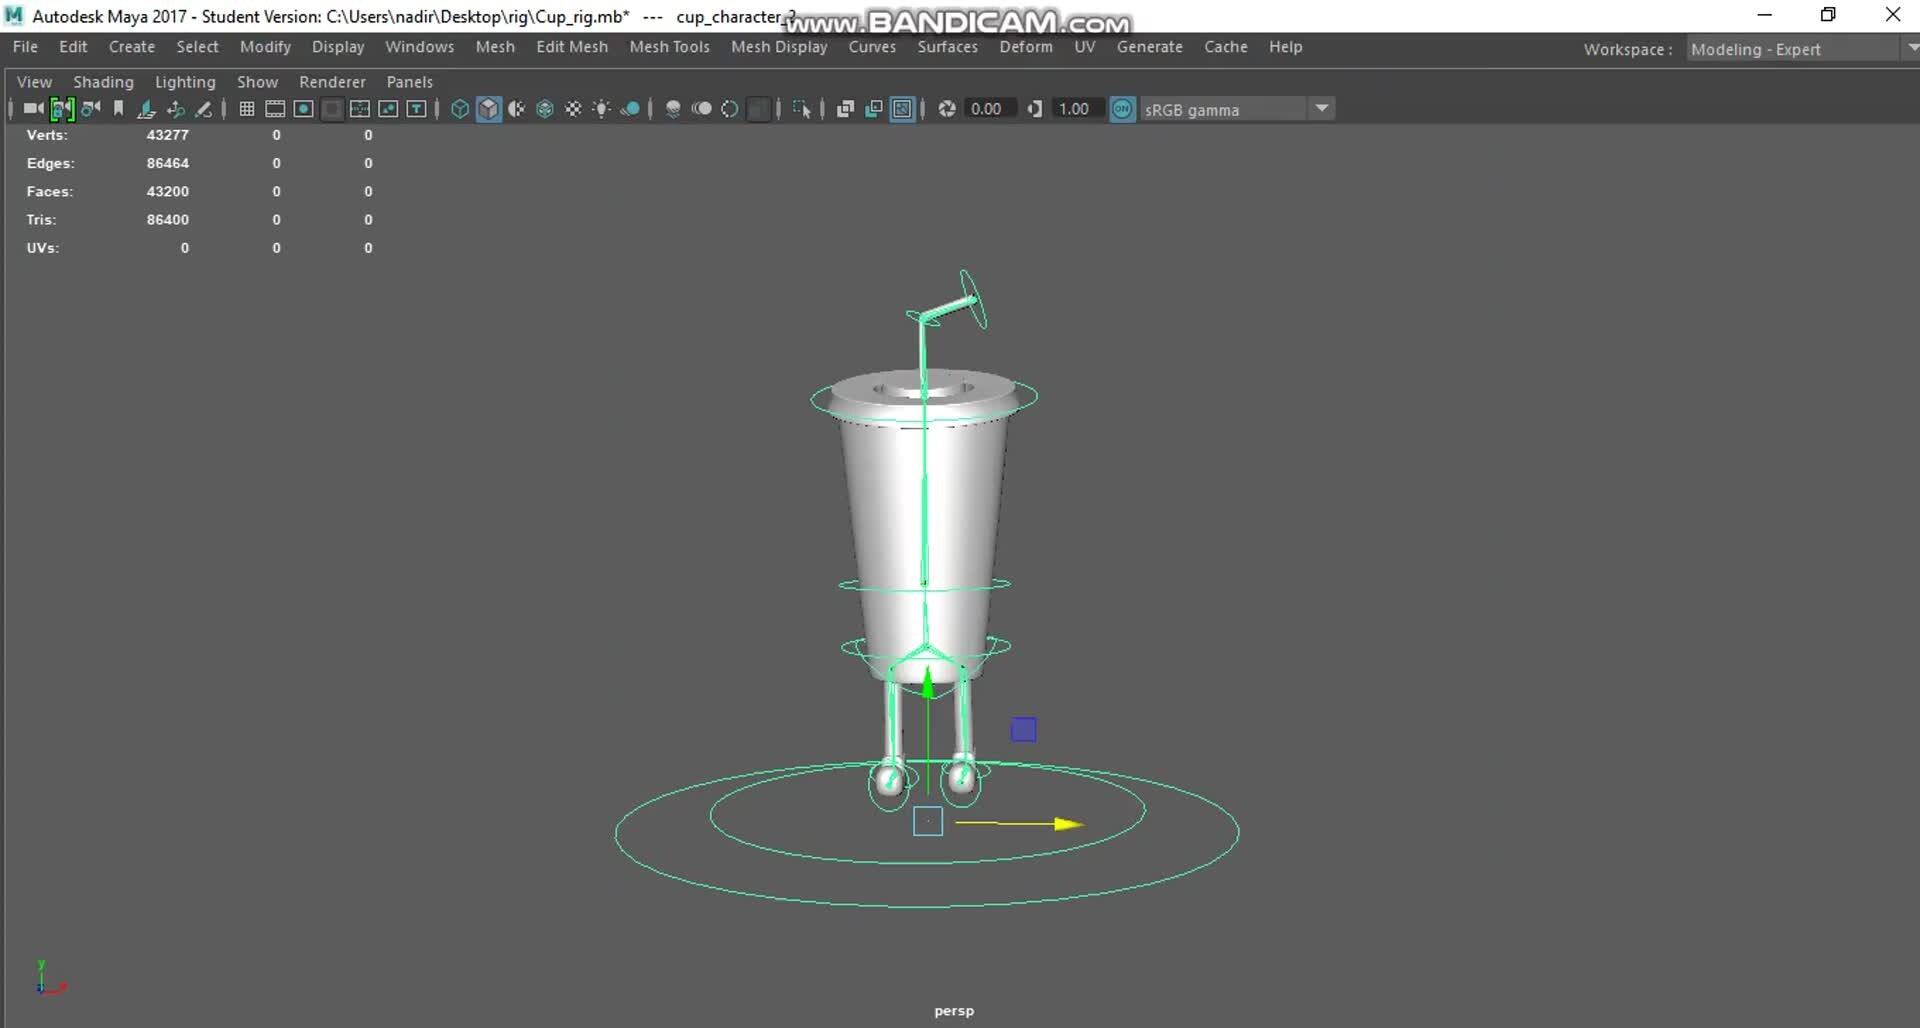1920x1028 pixels.
Task: Expand the Renderer menu in panel bar
Action: tap(332, 82)
